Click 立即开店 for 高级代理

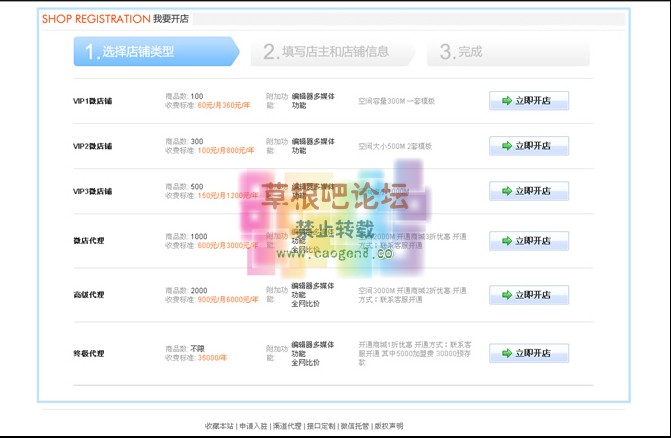click(x=528, y=295)
